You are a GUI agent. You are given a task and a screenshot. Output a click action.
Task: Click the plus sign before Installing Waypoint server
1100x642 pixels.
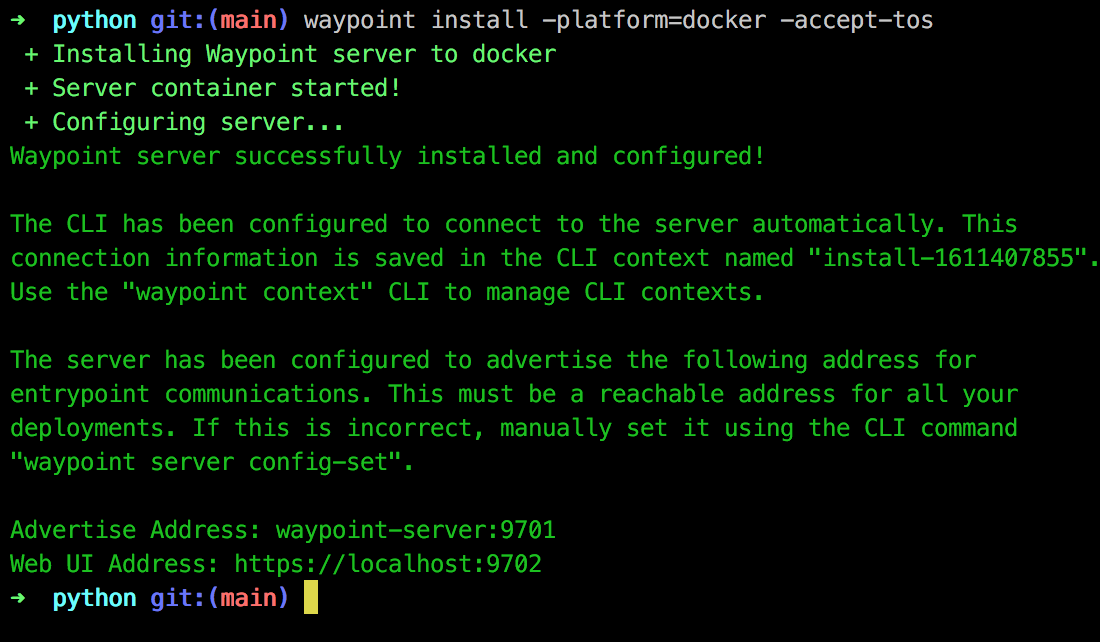point(31,54)
